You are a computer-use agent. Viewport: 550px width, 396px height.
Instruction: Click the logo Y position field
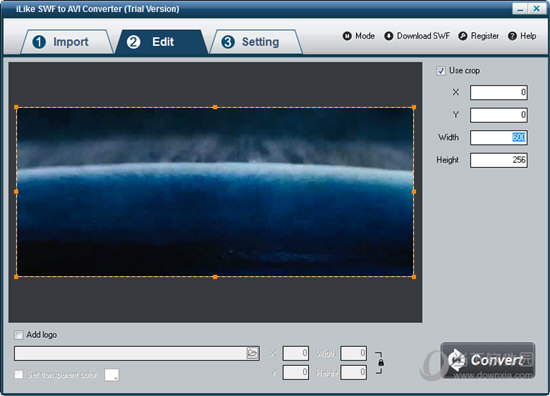(x=296, y=372)
